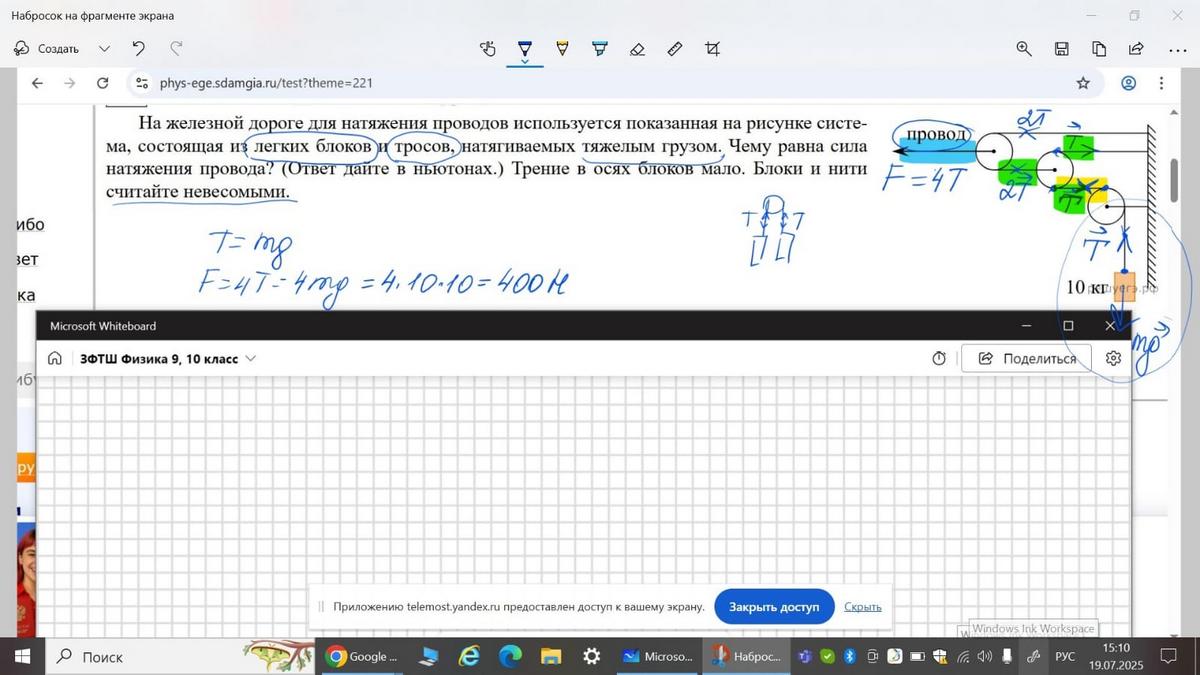The width and height of the screenshot is (1200, 675).
Task: Copy the snip to clipboard
Action: coord(1099,49)
